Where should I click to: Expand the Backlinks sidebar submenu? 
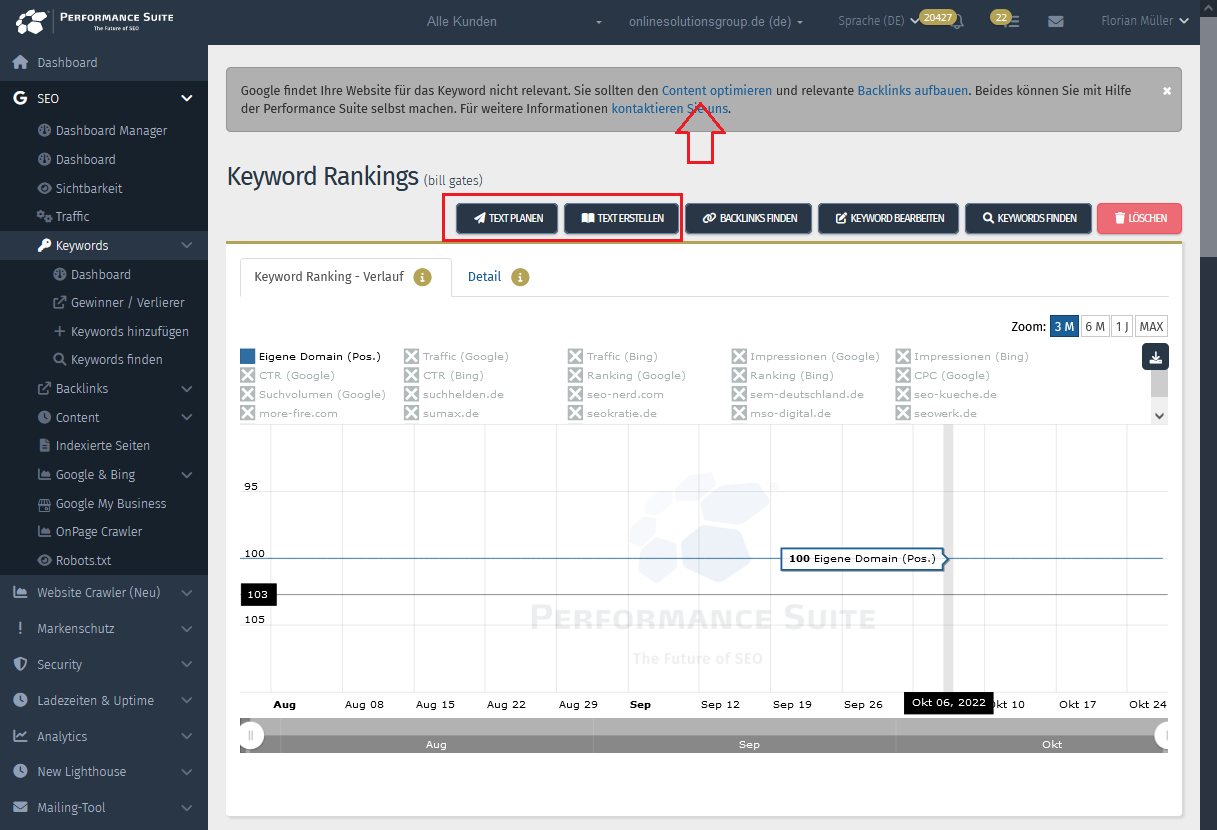[186, 388]
